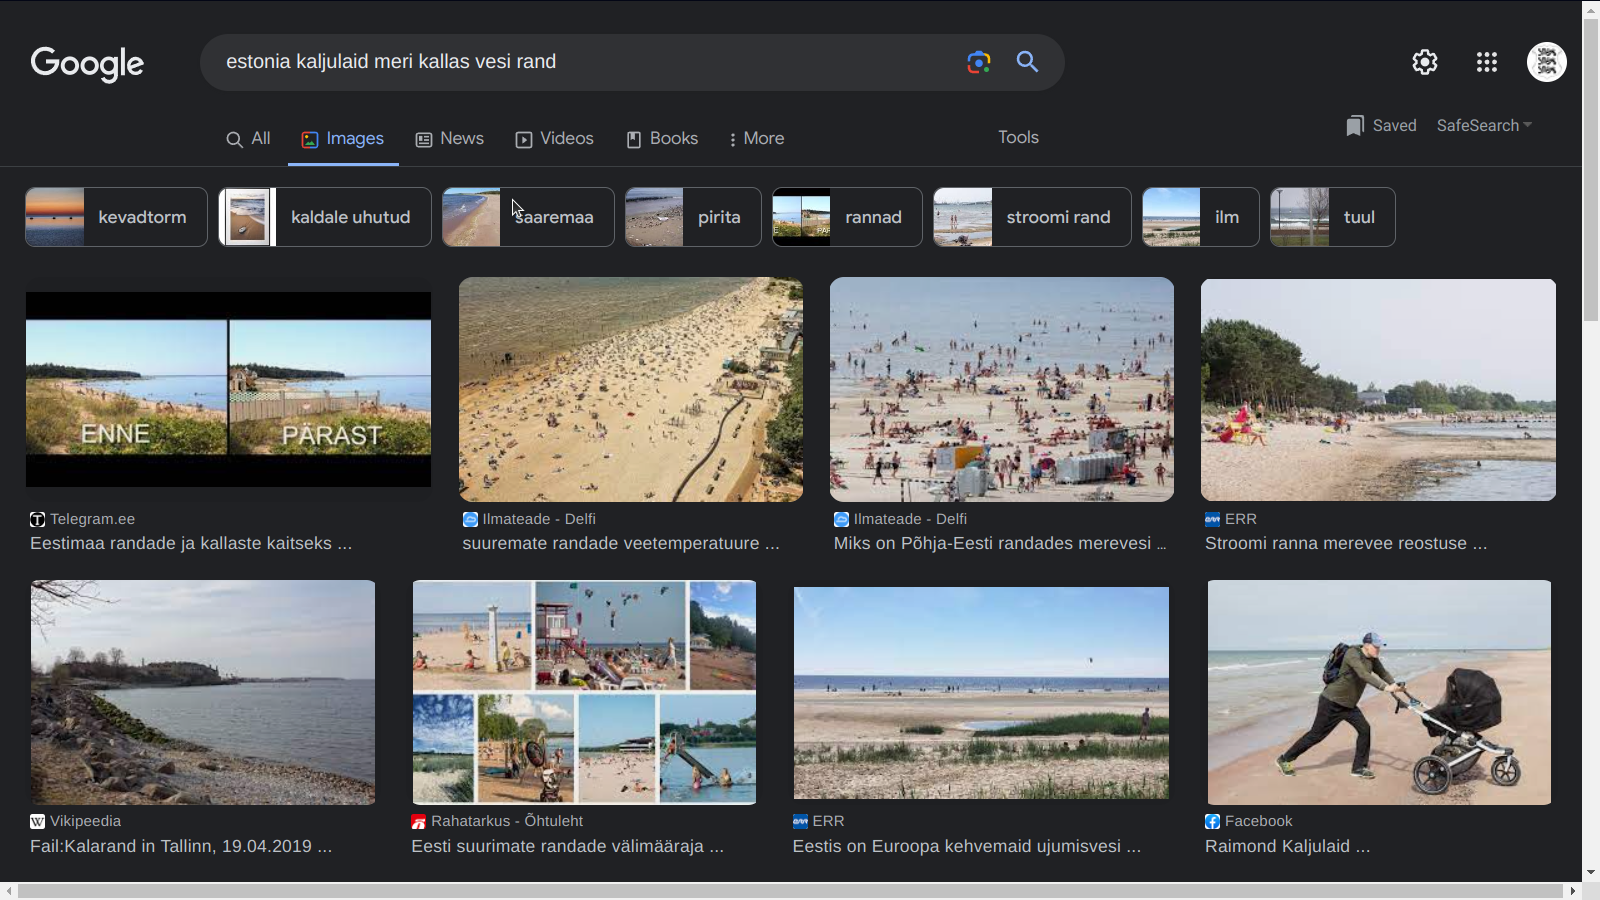Expand the SafeSearch dropdown
The height and width of the screenshot is (900, 1600).
1484,125
